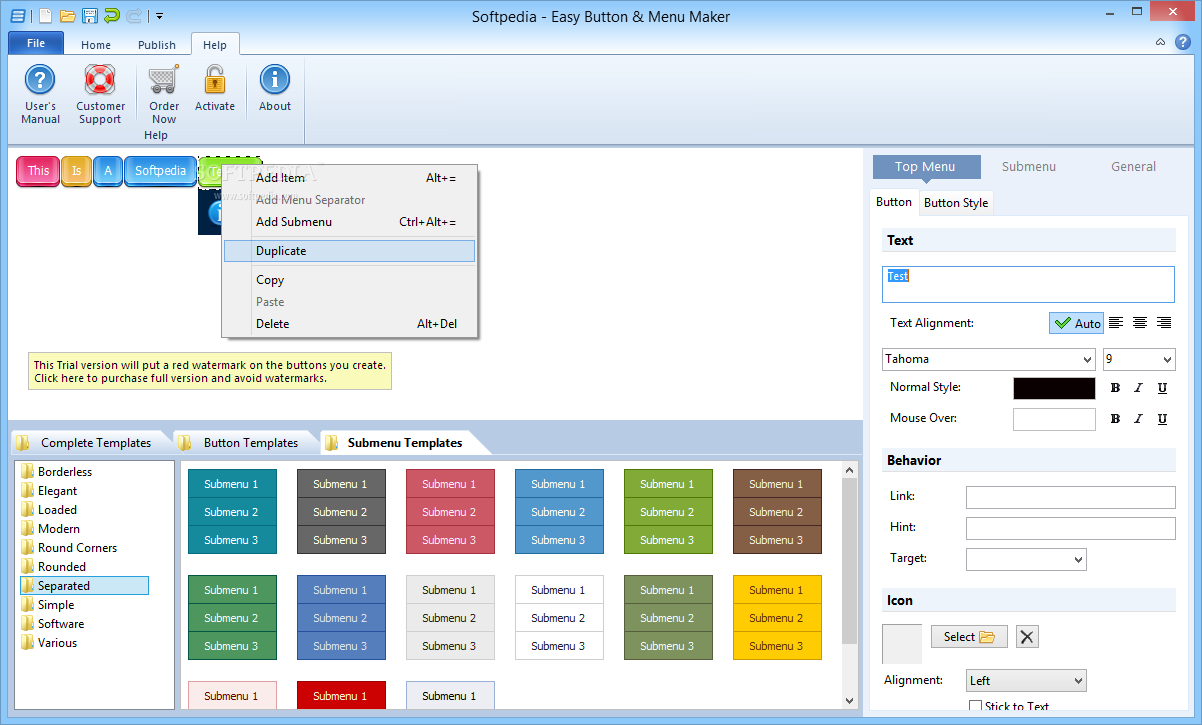1202x725 pixels.
Task: Choose Copy from the context menu
Action: pos(349,280)
